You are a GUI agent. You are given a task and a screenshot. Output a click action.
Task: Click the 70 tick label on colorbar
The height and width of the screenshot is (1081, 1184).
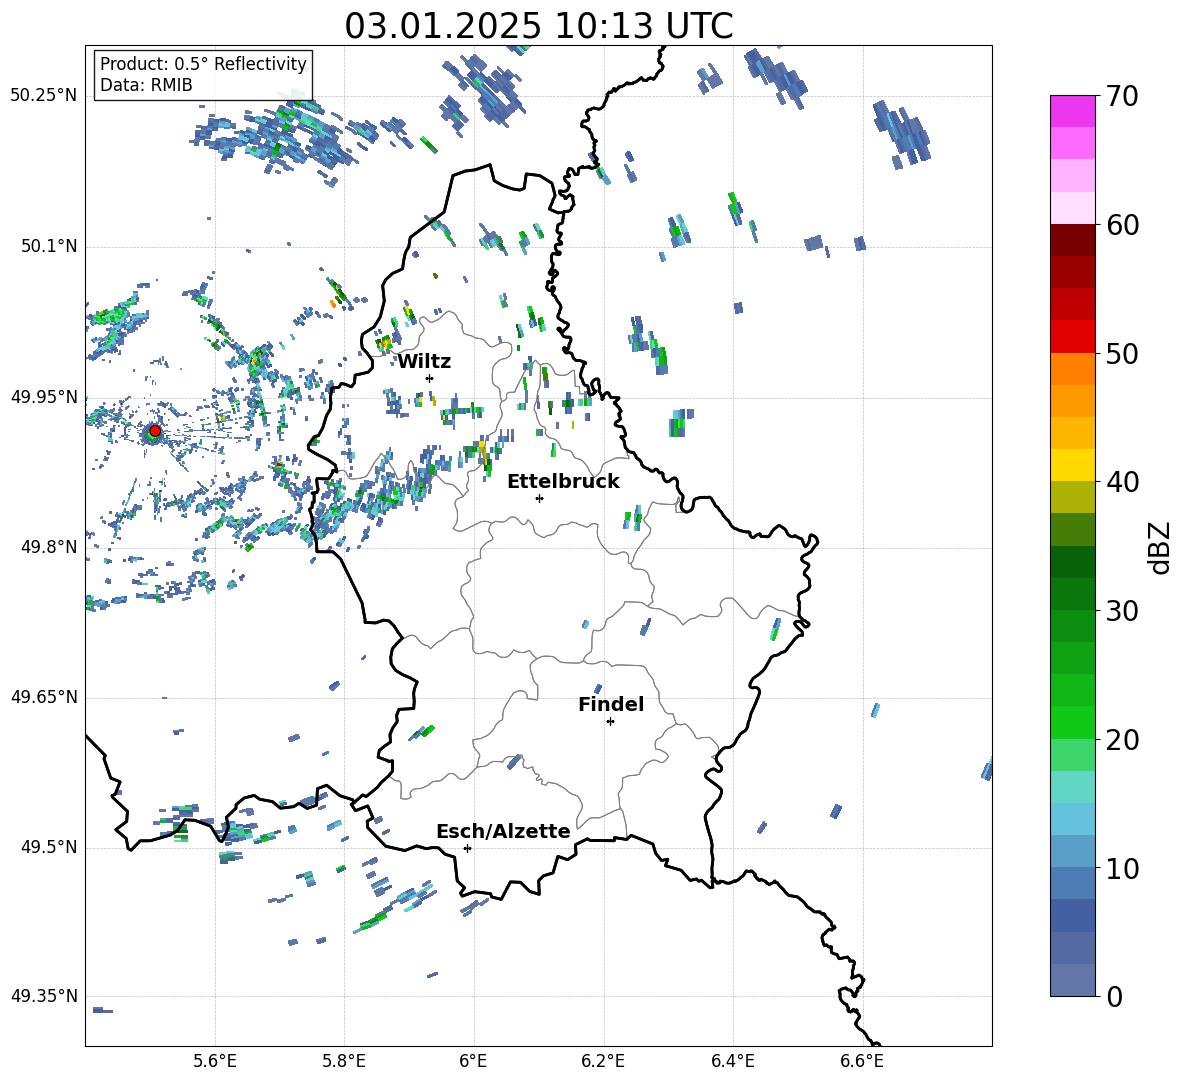[x=1122, y=97]
